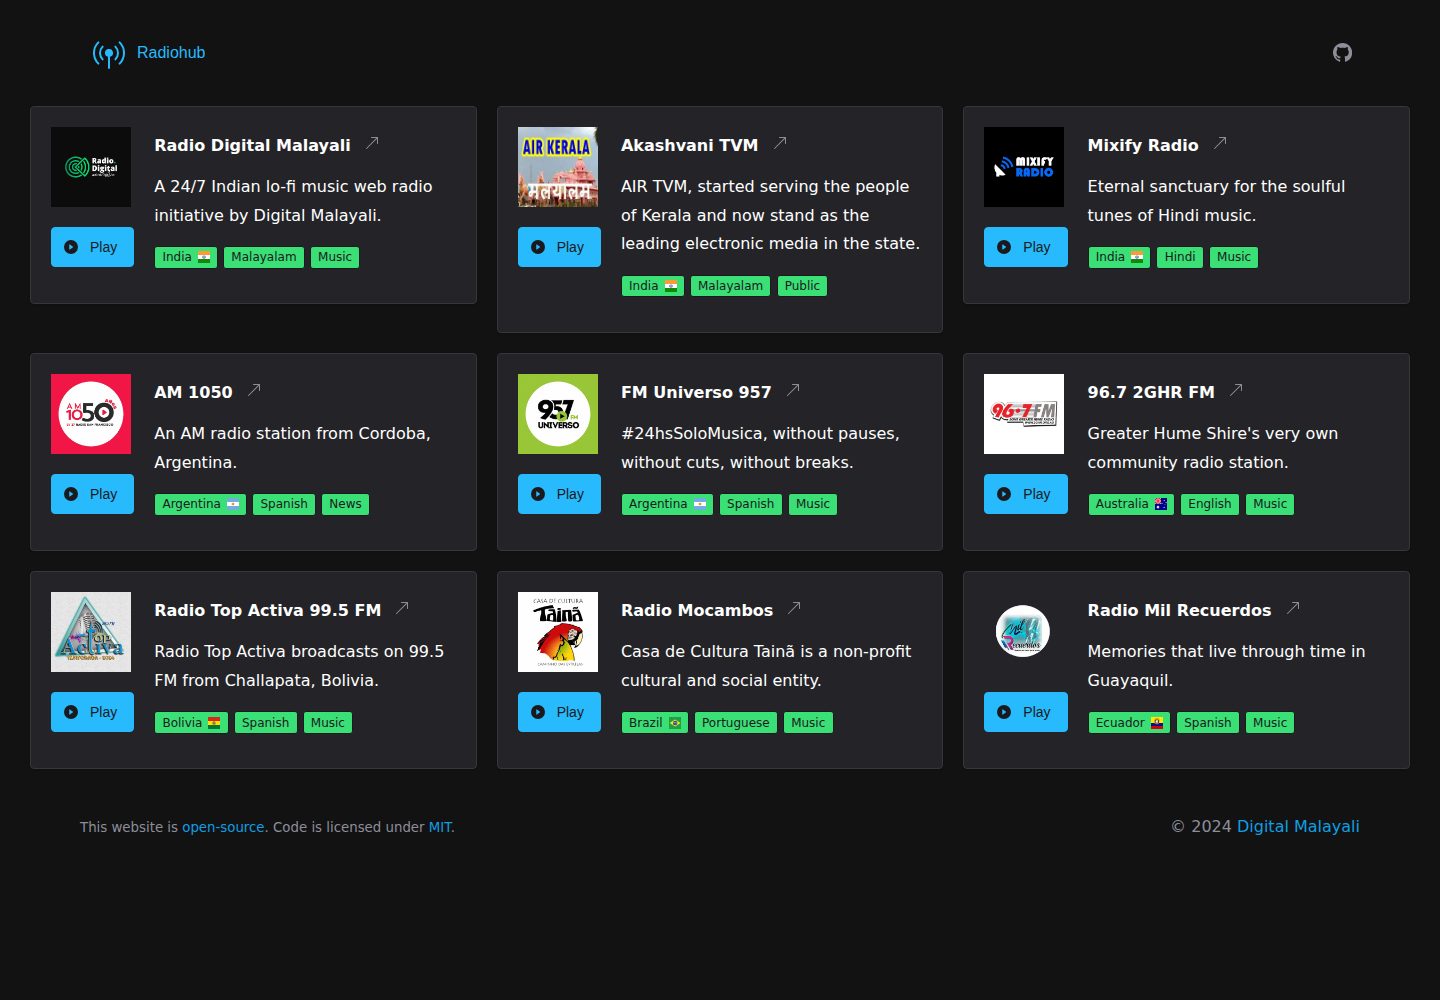The image size is (1440, 1000).
Task: Click the Tainã parrot logo thumbnail
Action: (558, 632)
